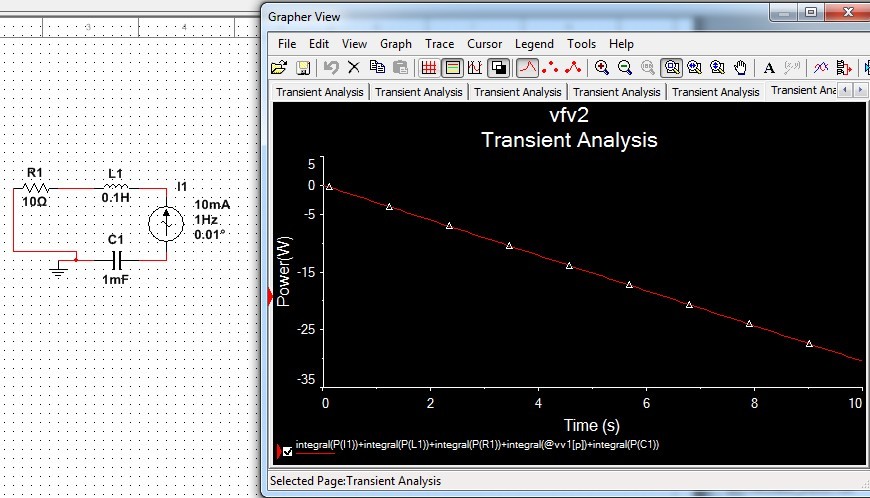Click the 10Ω resistor value label
This screenshot has height=498, width=870.
(x=34, y=201)
